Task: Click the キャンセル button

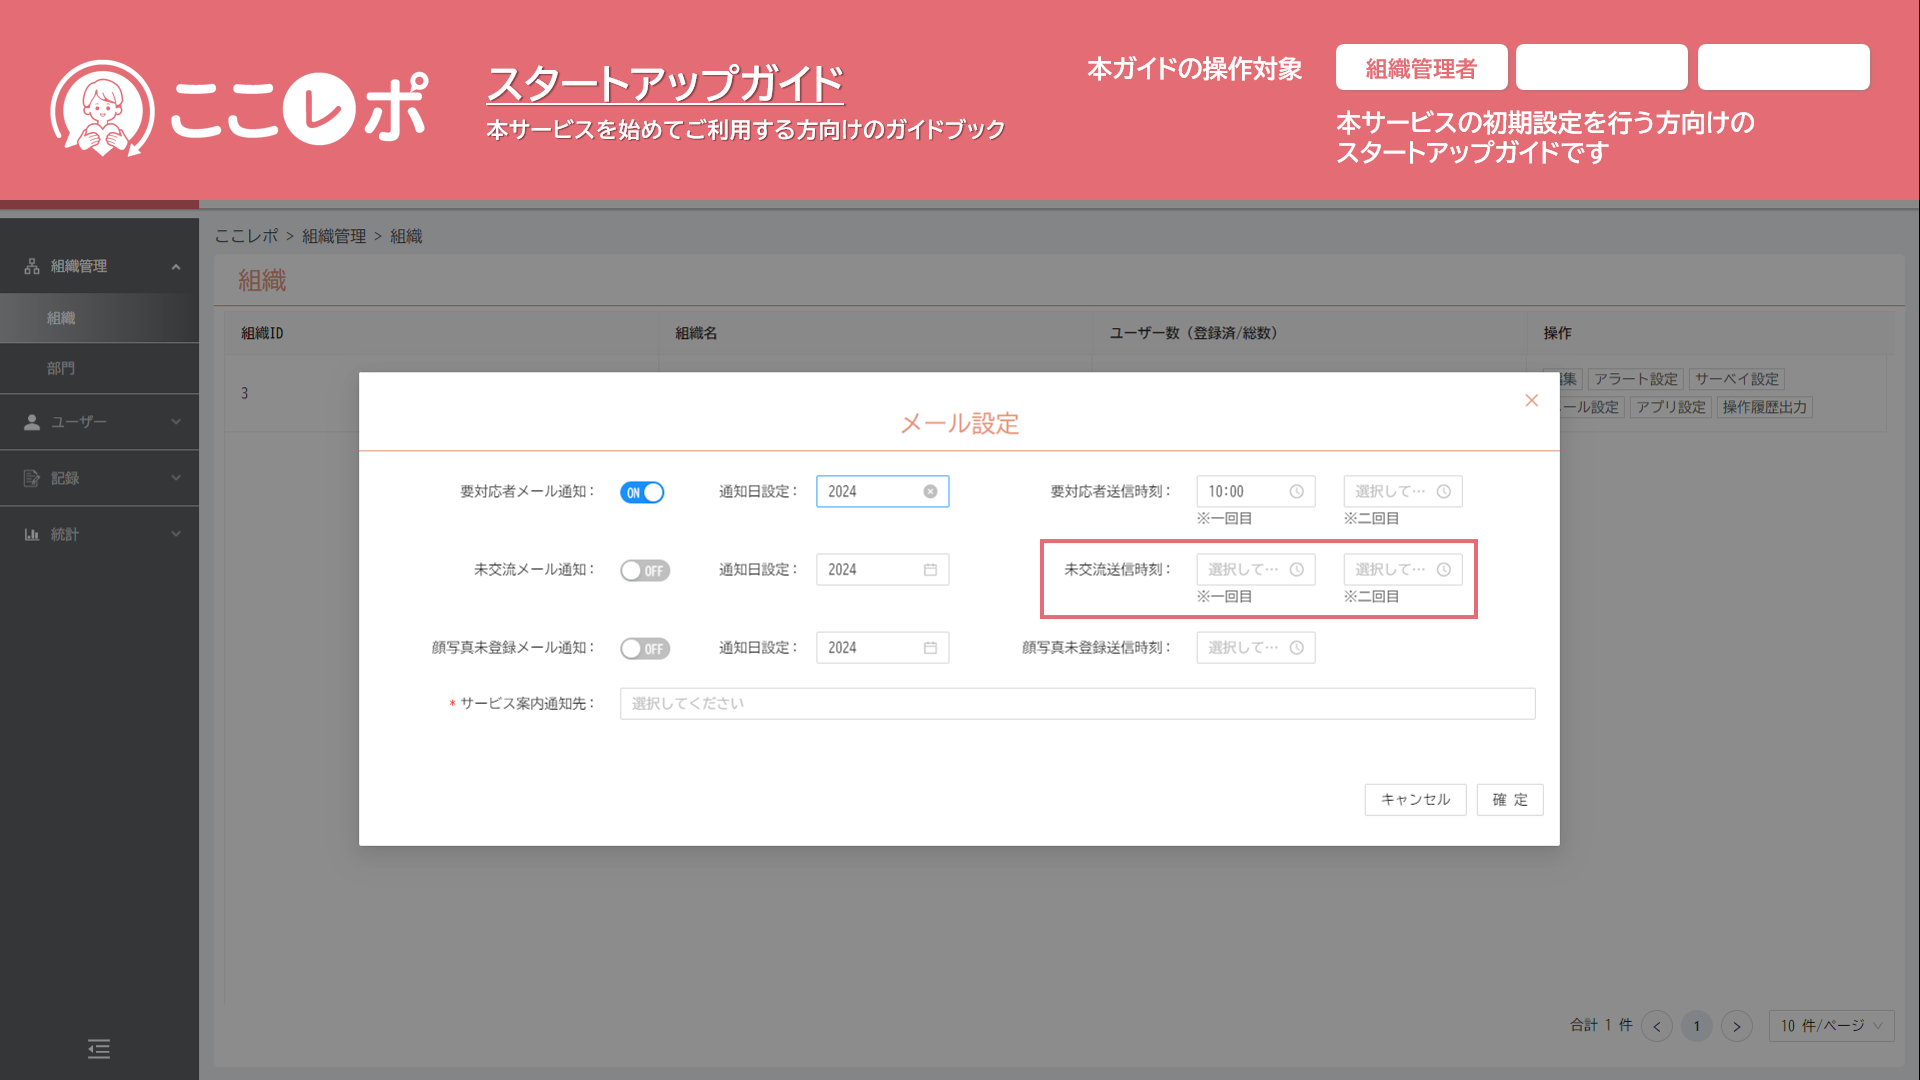Action: pyautogui.click(x=1414, y=799)
